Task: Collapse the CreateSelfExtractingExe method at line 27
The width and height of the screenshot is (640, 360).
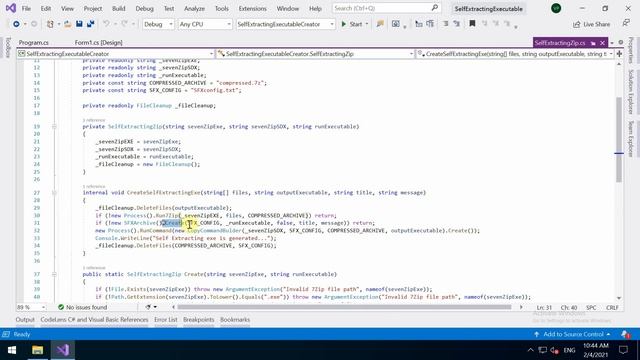Action: point(54,193)
